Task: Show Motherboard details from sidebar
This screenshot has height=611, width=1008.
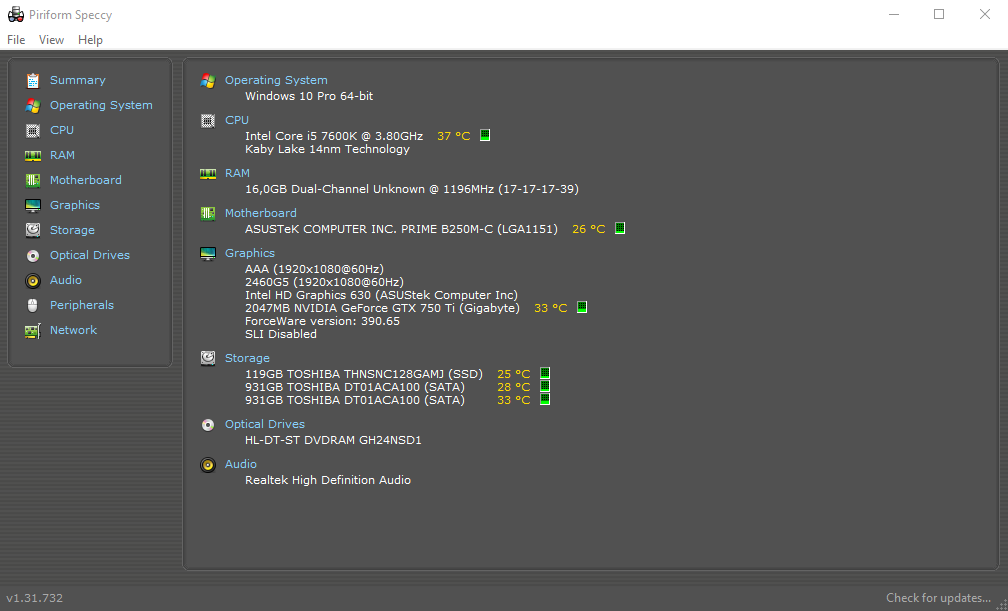Action: click(86, 181)
